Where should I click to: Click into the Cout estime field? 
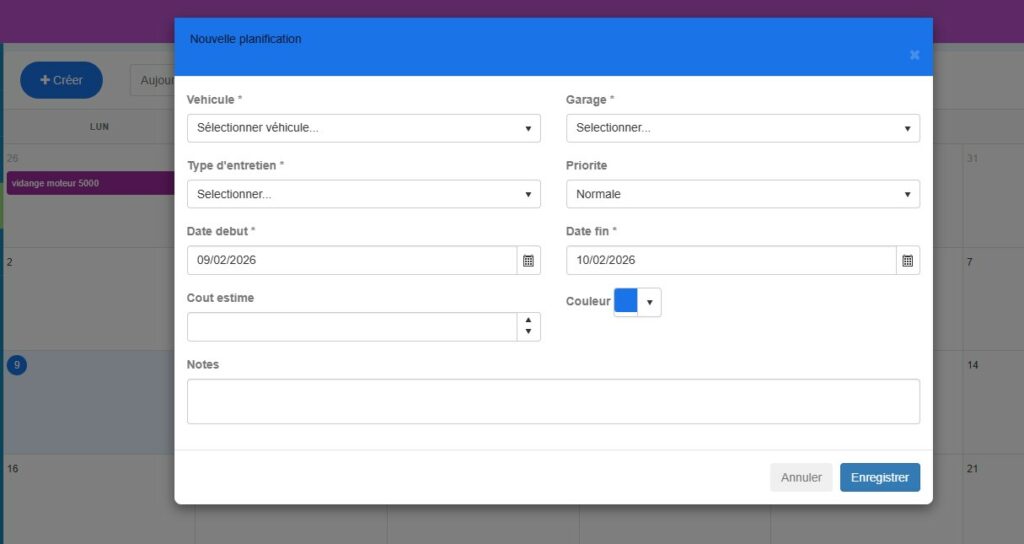(352, 327)
